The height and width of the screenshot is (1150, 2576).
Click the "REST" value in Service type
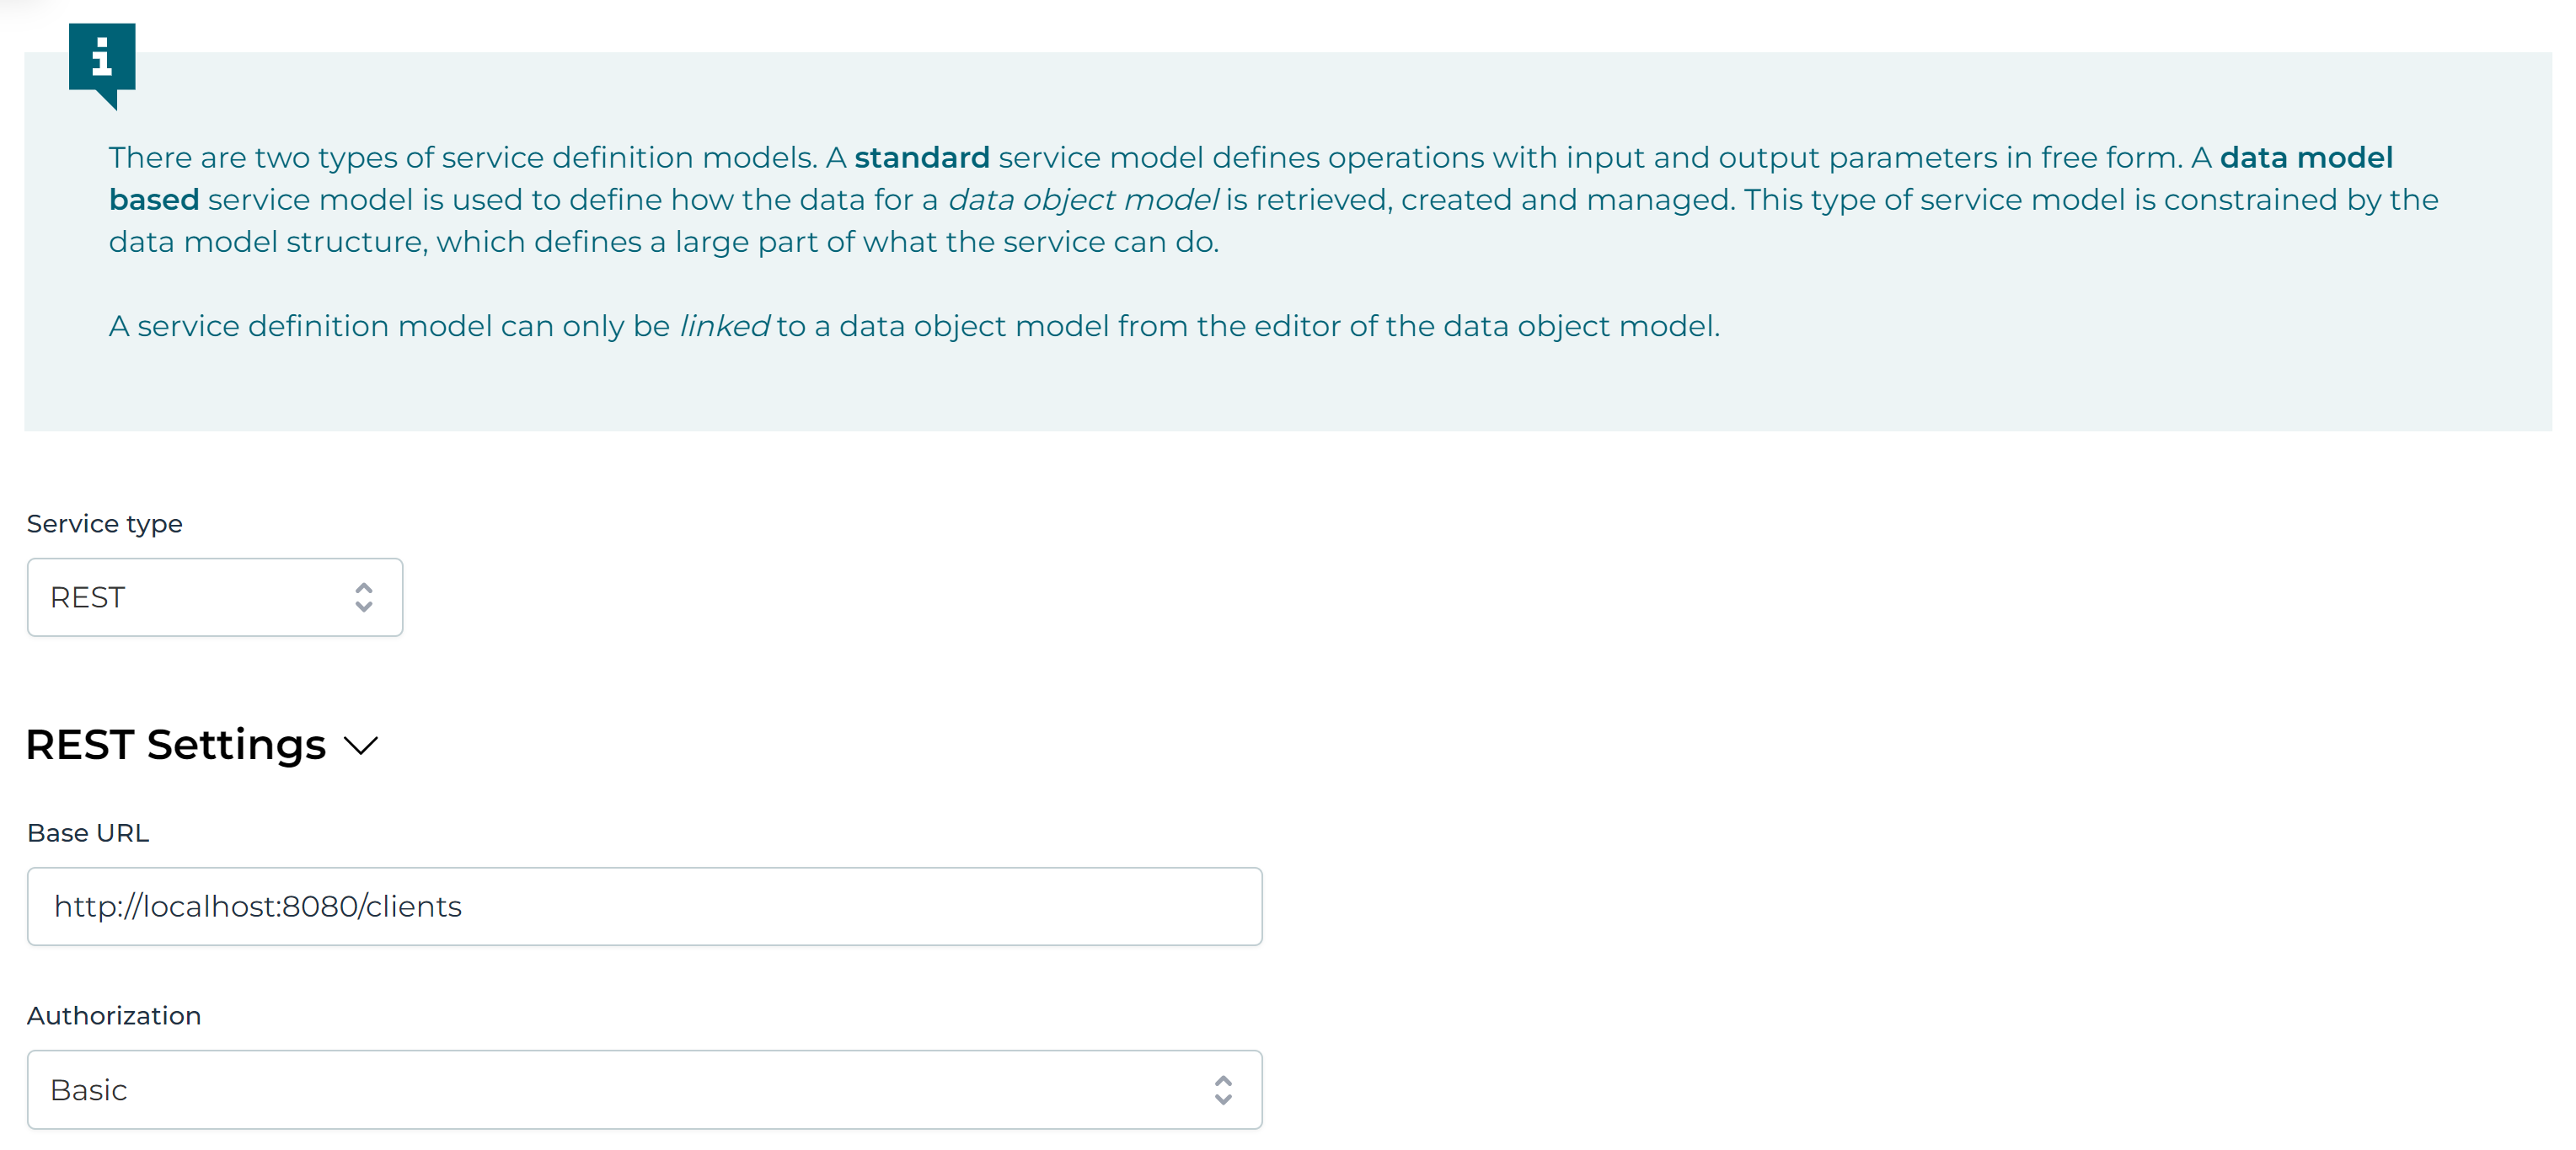(88, 597)
